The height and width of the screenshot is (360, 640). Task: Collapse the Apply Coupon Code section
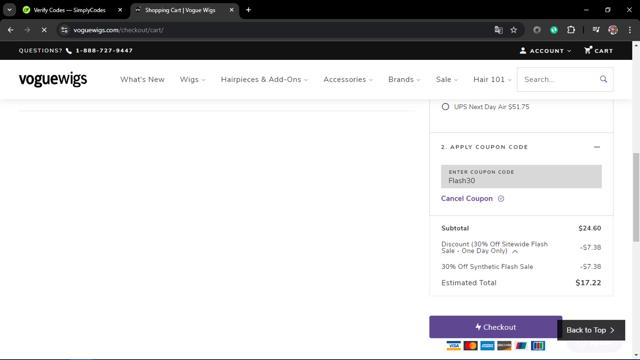pyautogui.click(x=597, y=147)
